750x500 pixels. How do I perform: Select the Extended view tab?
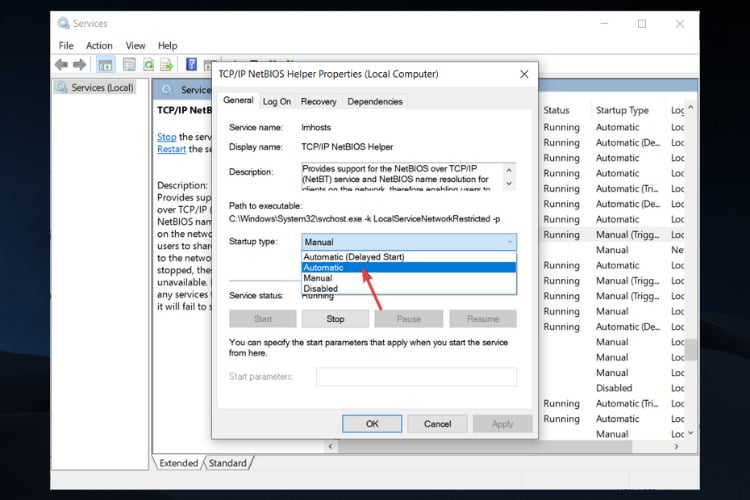(x=178, y=463)
